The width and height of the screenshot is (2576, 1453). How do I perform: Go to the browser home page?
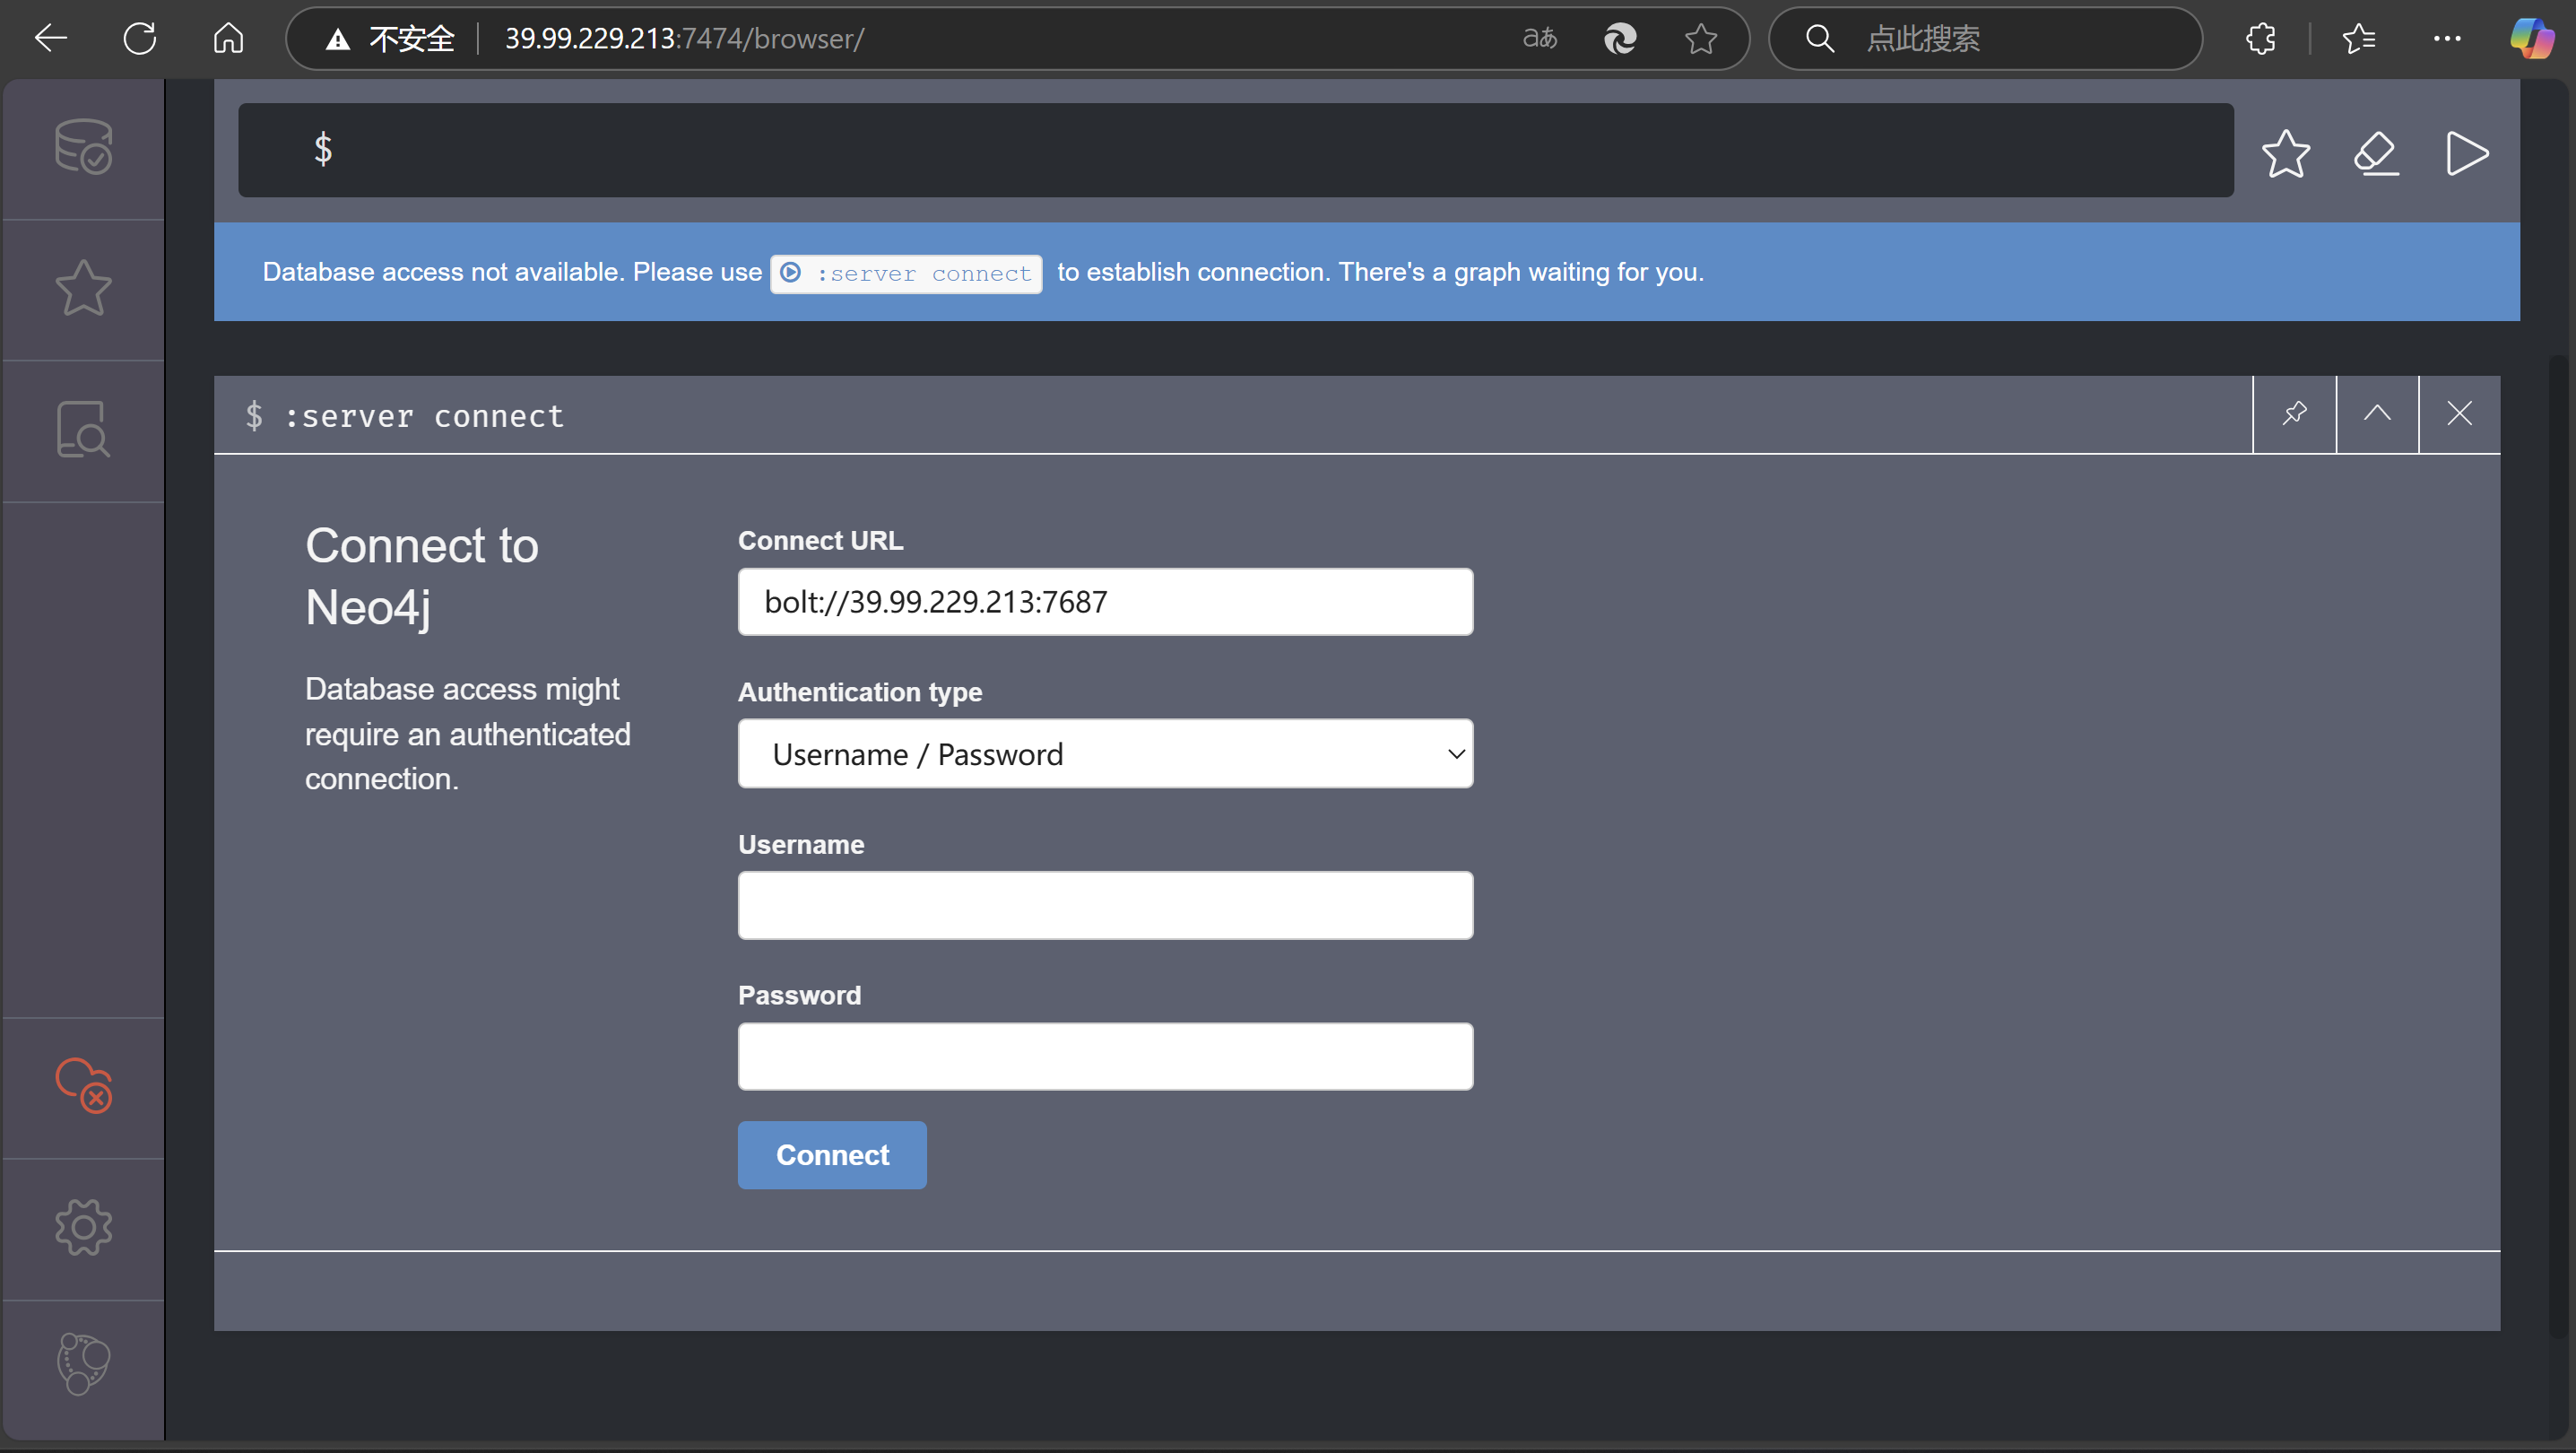(x=229, y=38)
